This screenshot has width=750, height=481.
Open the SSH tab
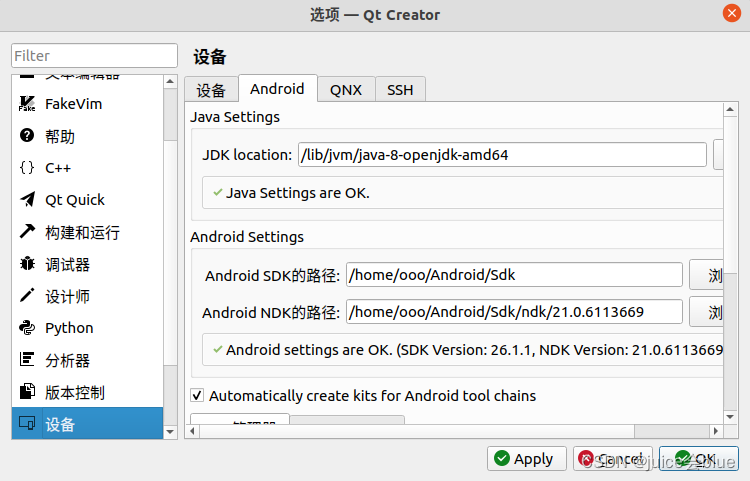point(400,89)
